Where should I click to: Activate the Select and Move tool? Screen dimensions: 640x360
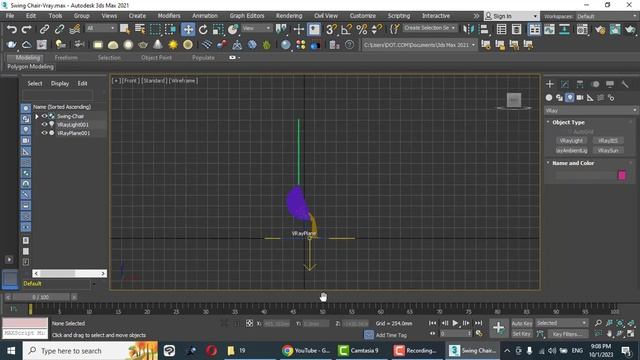188,29
